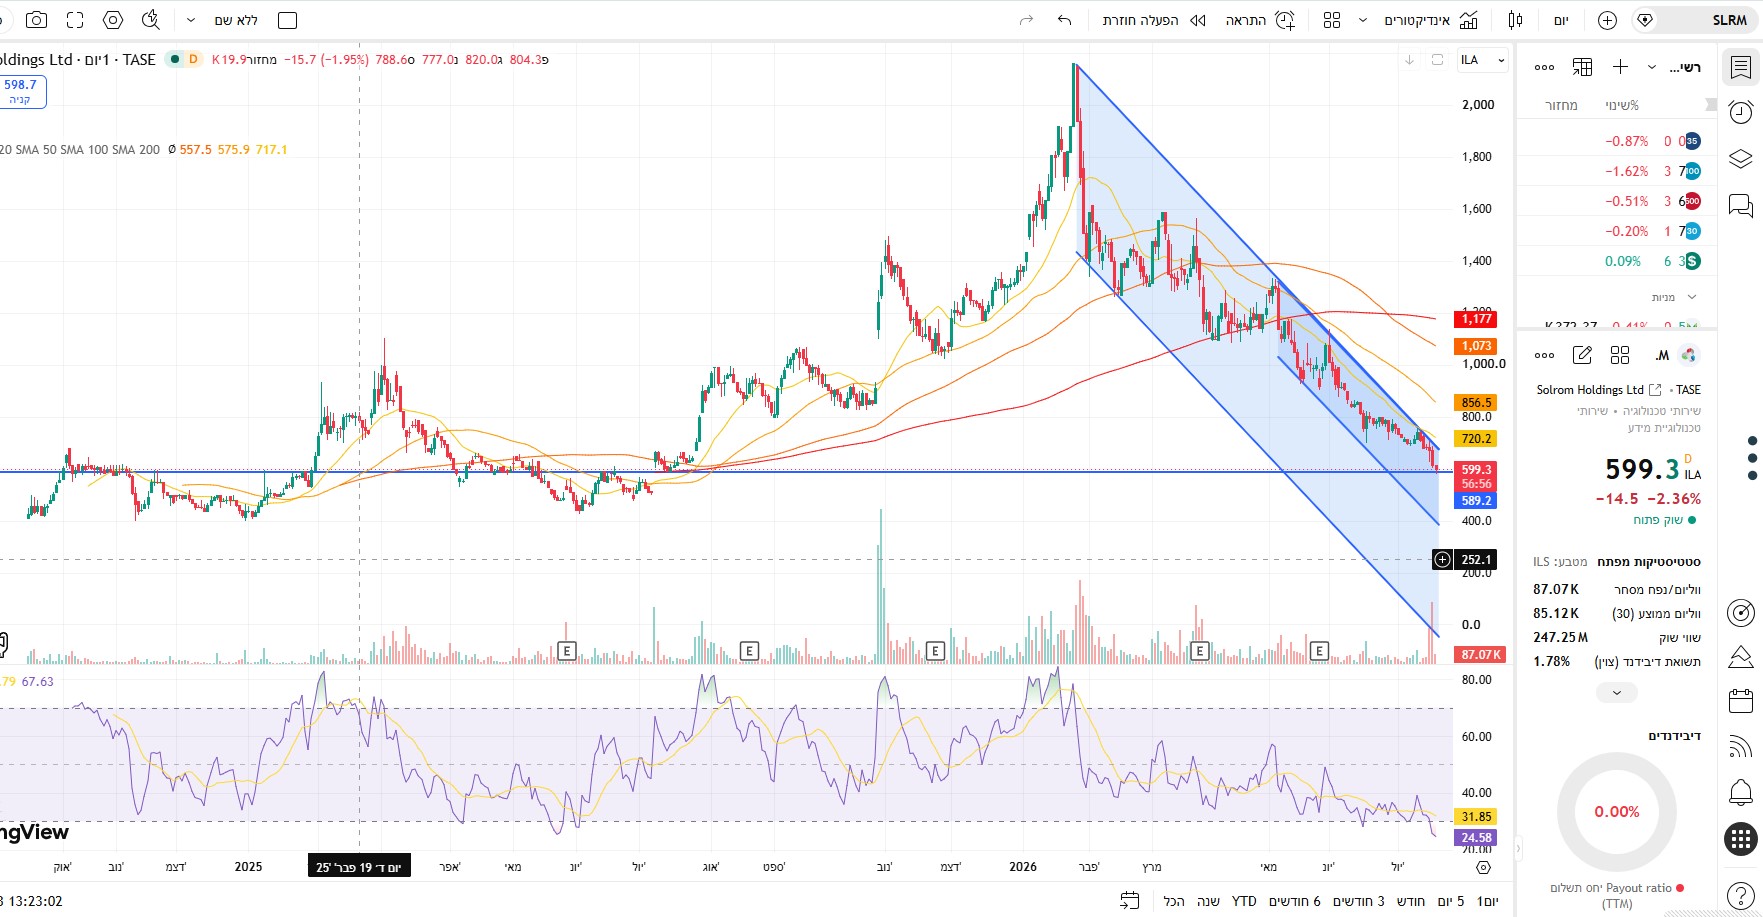Set time range to '1יום'
This screenshot has width=1763, height=917.
pyautogui.click(x=1487, y=901)
